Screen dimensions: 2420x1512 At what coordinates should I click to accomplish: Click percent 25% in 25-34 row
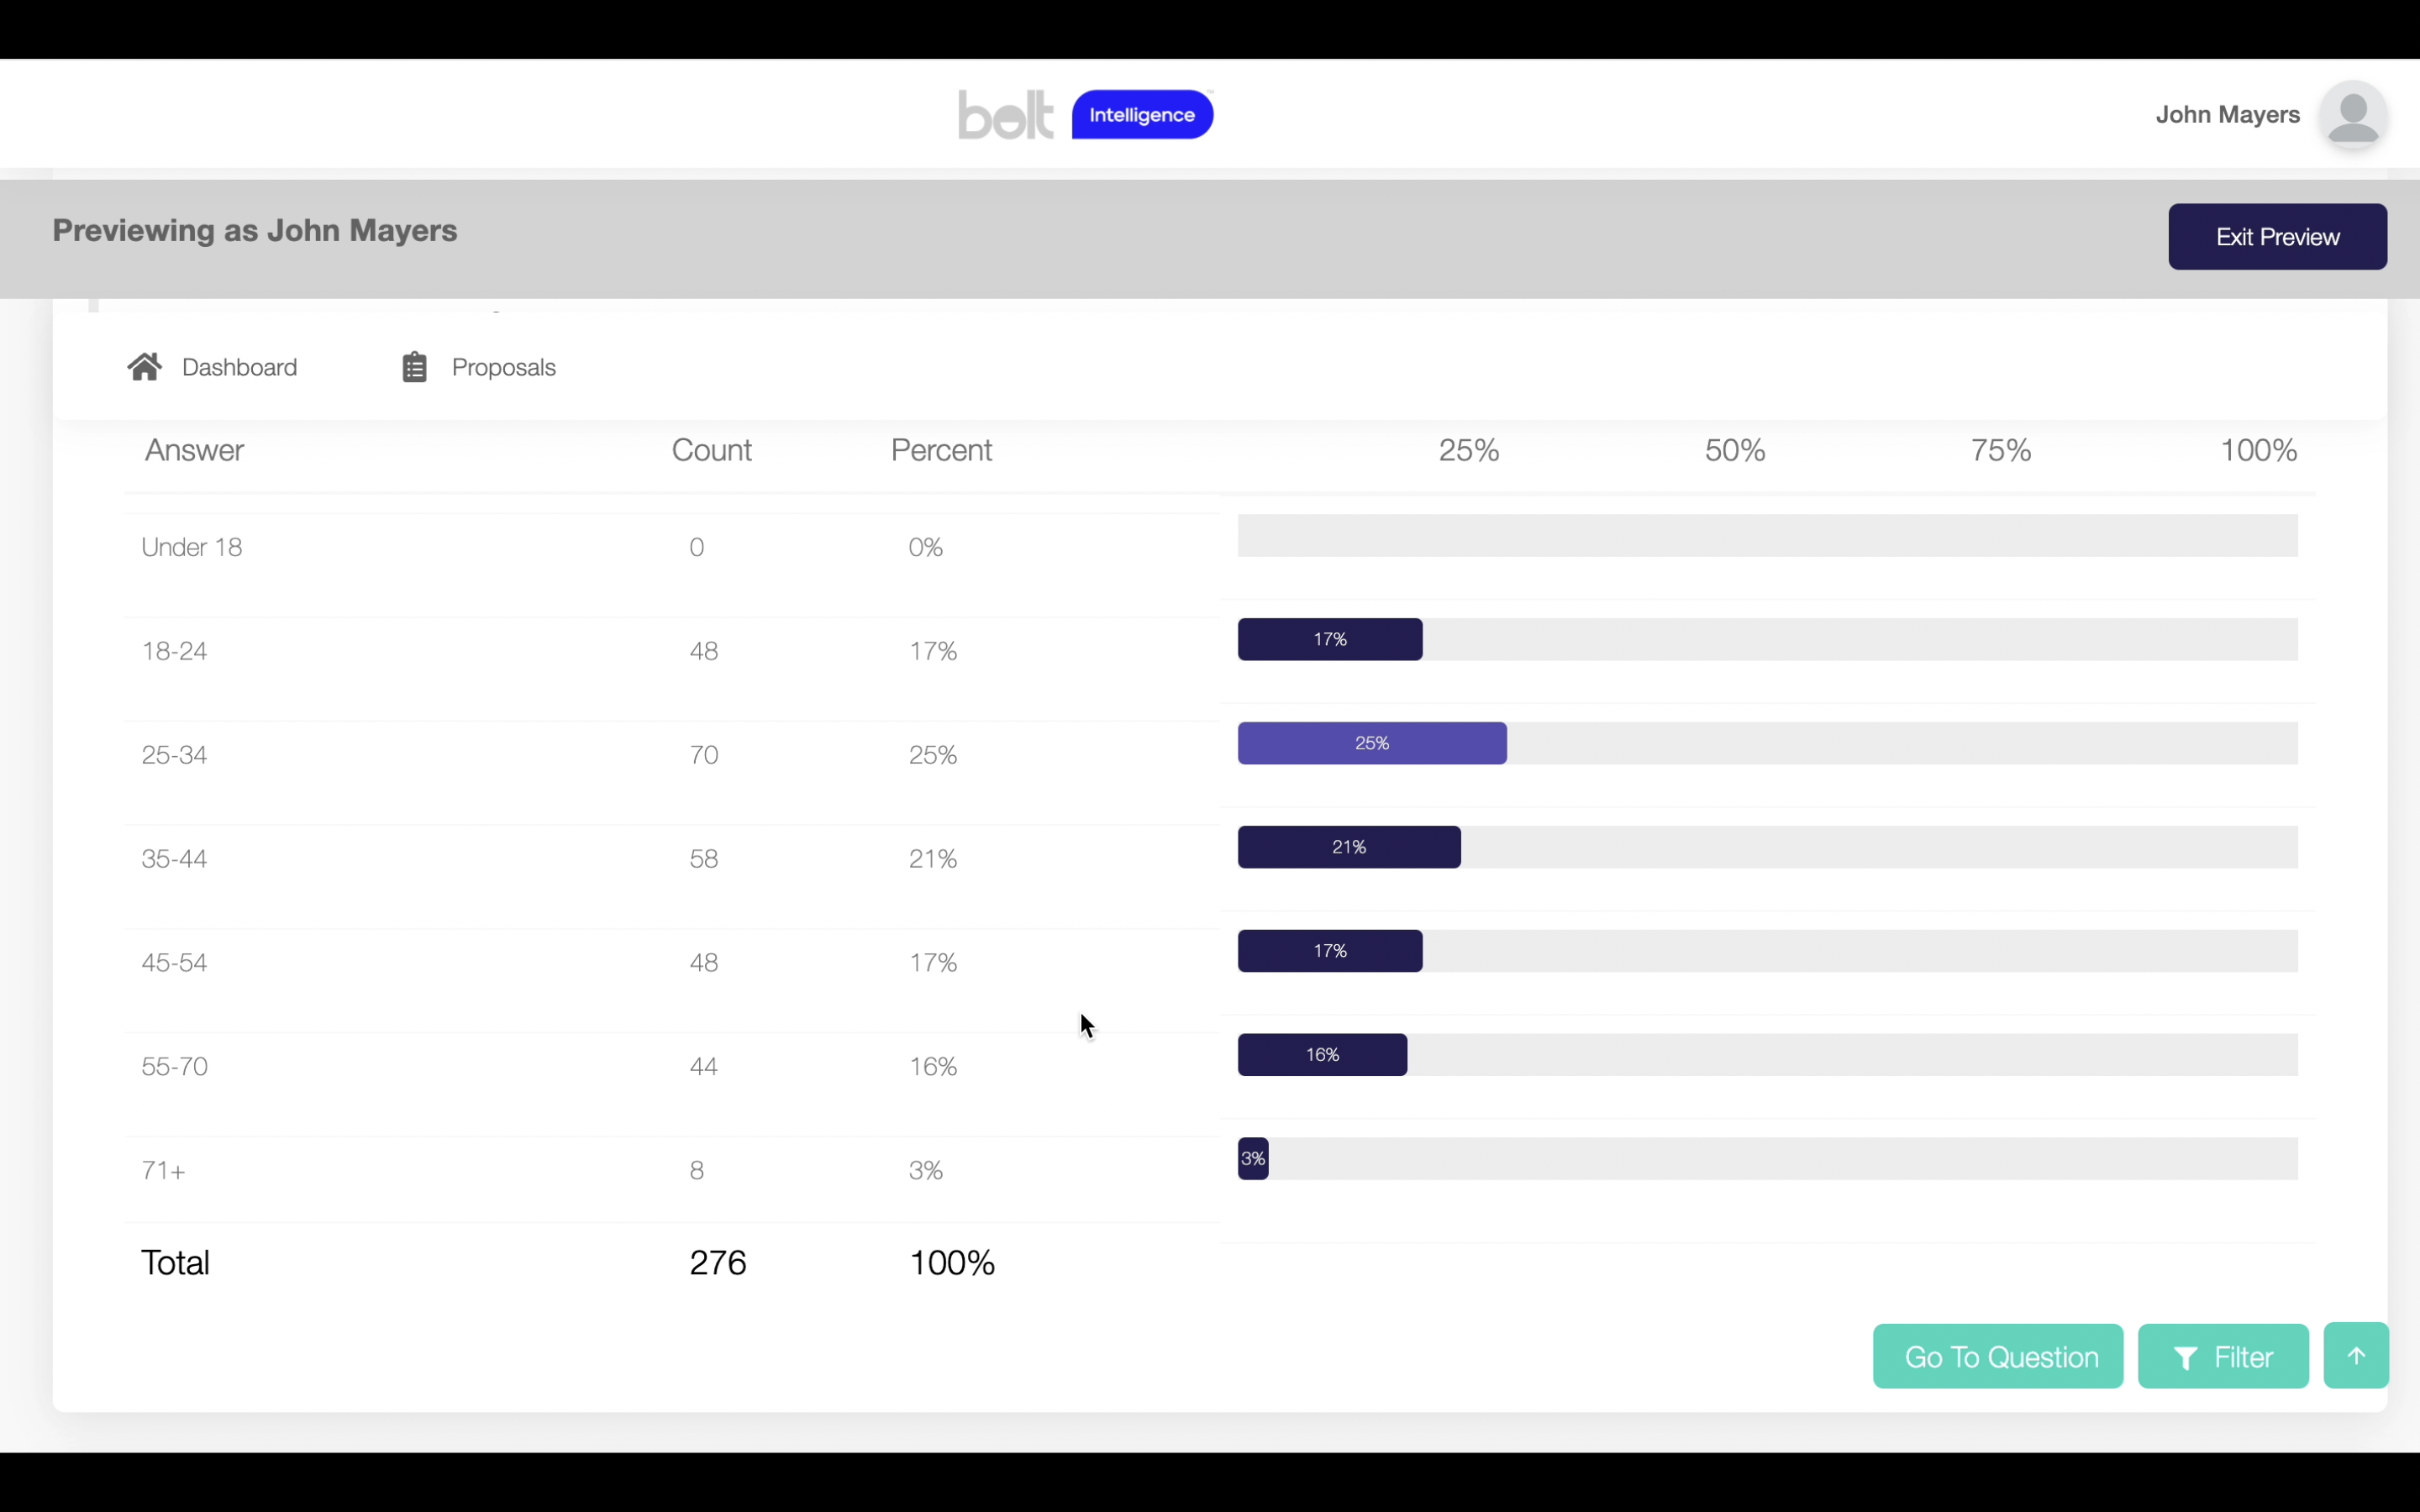933,755
